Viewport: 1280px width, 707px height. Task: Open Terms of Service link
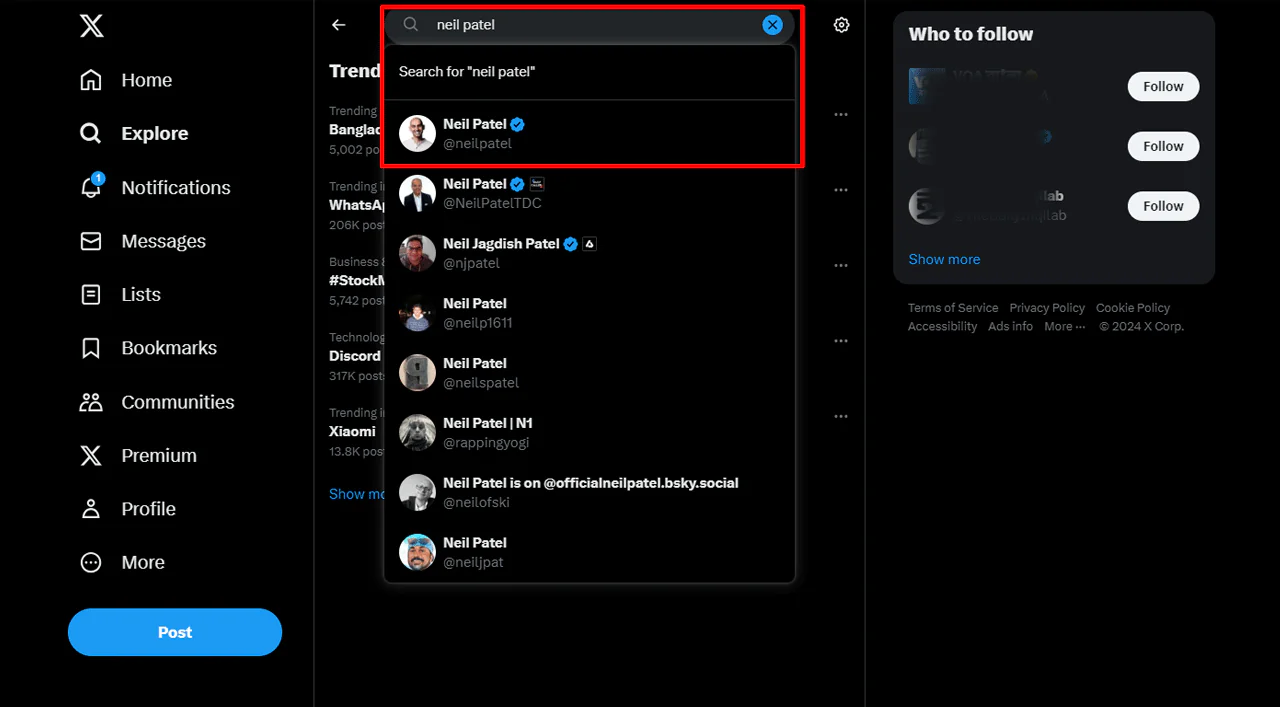[953, 308]
